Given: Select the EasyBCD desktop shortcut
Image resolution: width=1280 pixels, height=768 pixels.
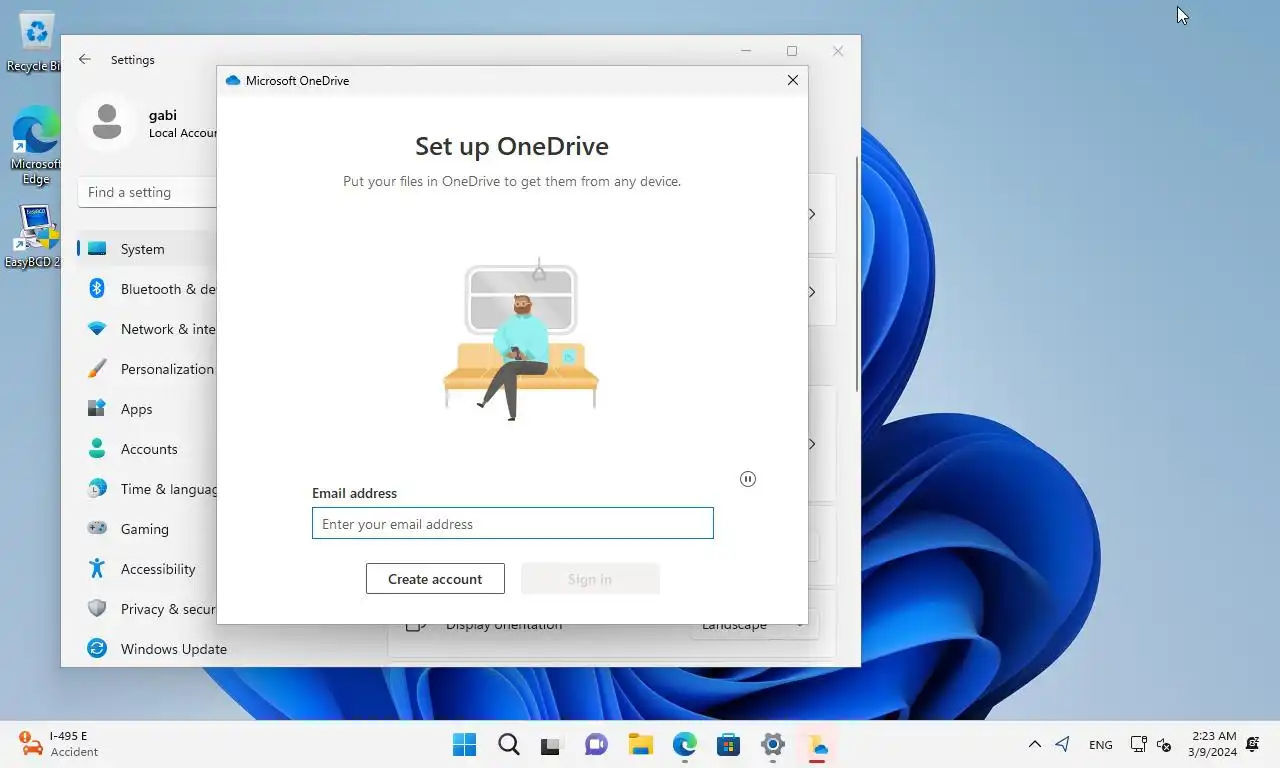Looking at the screenshot, I should (36, 237).
